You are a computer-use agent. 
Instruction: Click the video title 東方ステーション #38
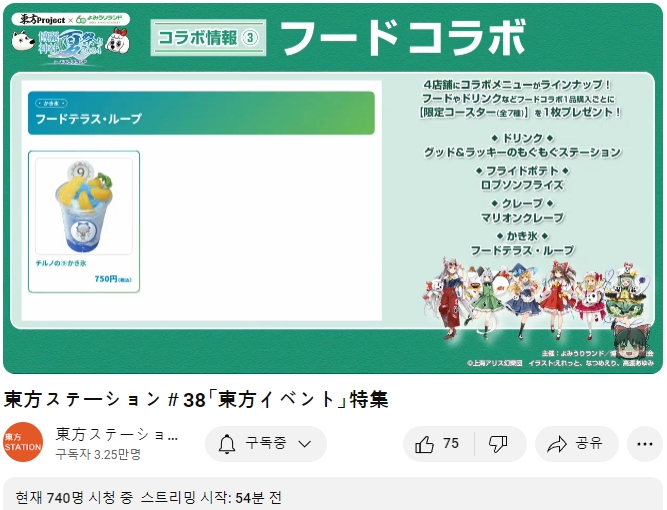(x=196, y=400)
